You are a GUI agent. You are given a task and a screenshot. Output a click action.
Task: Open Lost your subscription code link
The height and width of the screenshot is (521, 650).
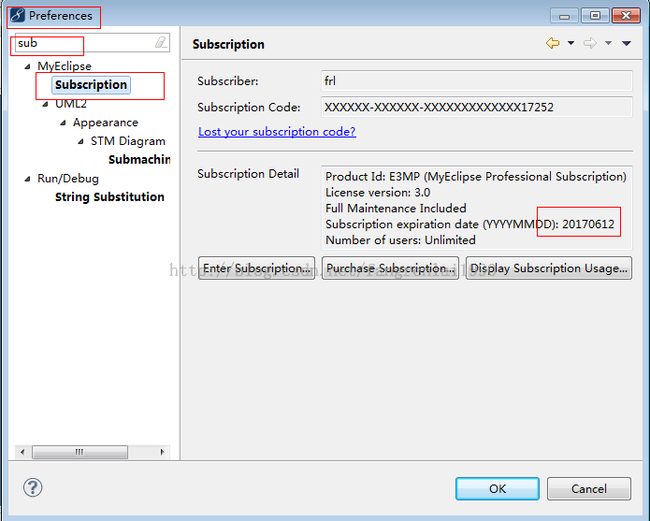pos(277,131)
